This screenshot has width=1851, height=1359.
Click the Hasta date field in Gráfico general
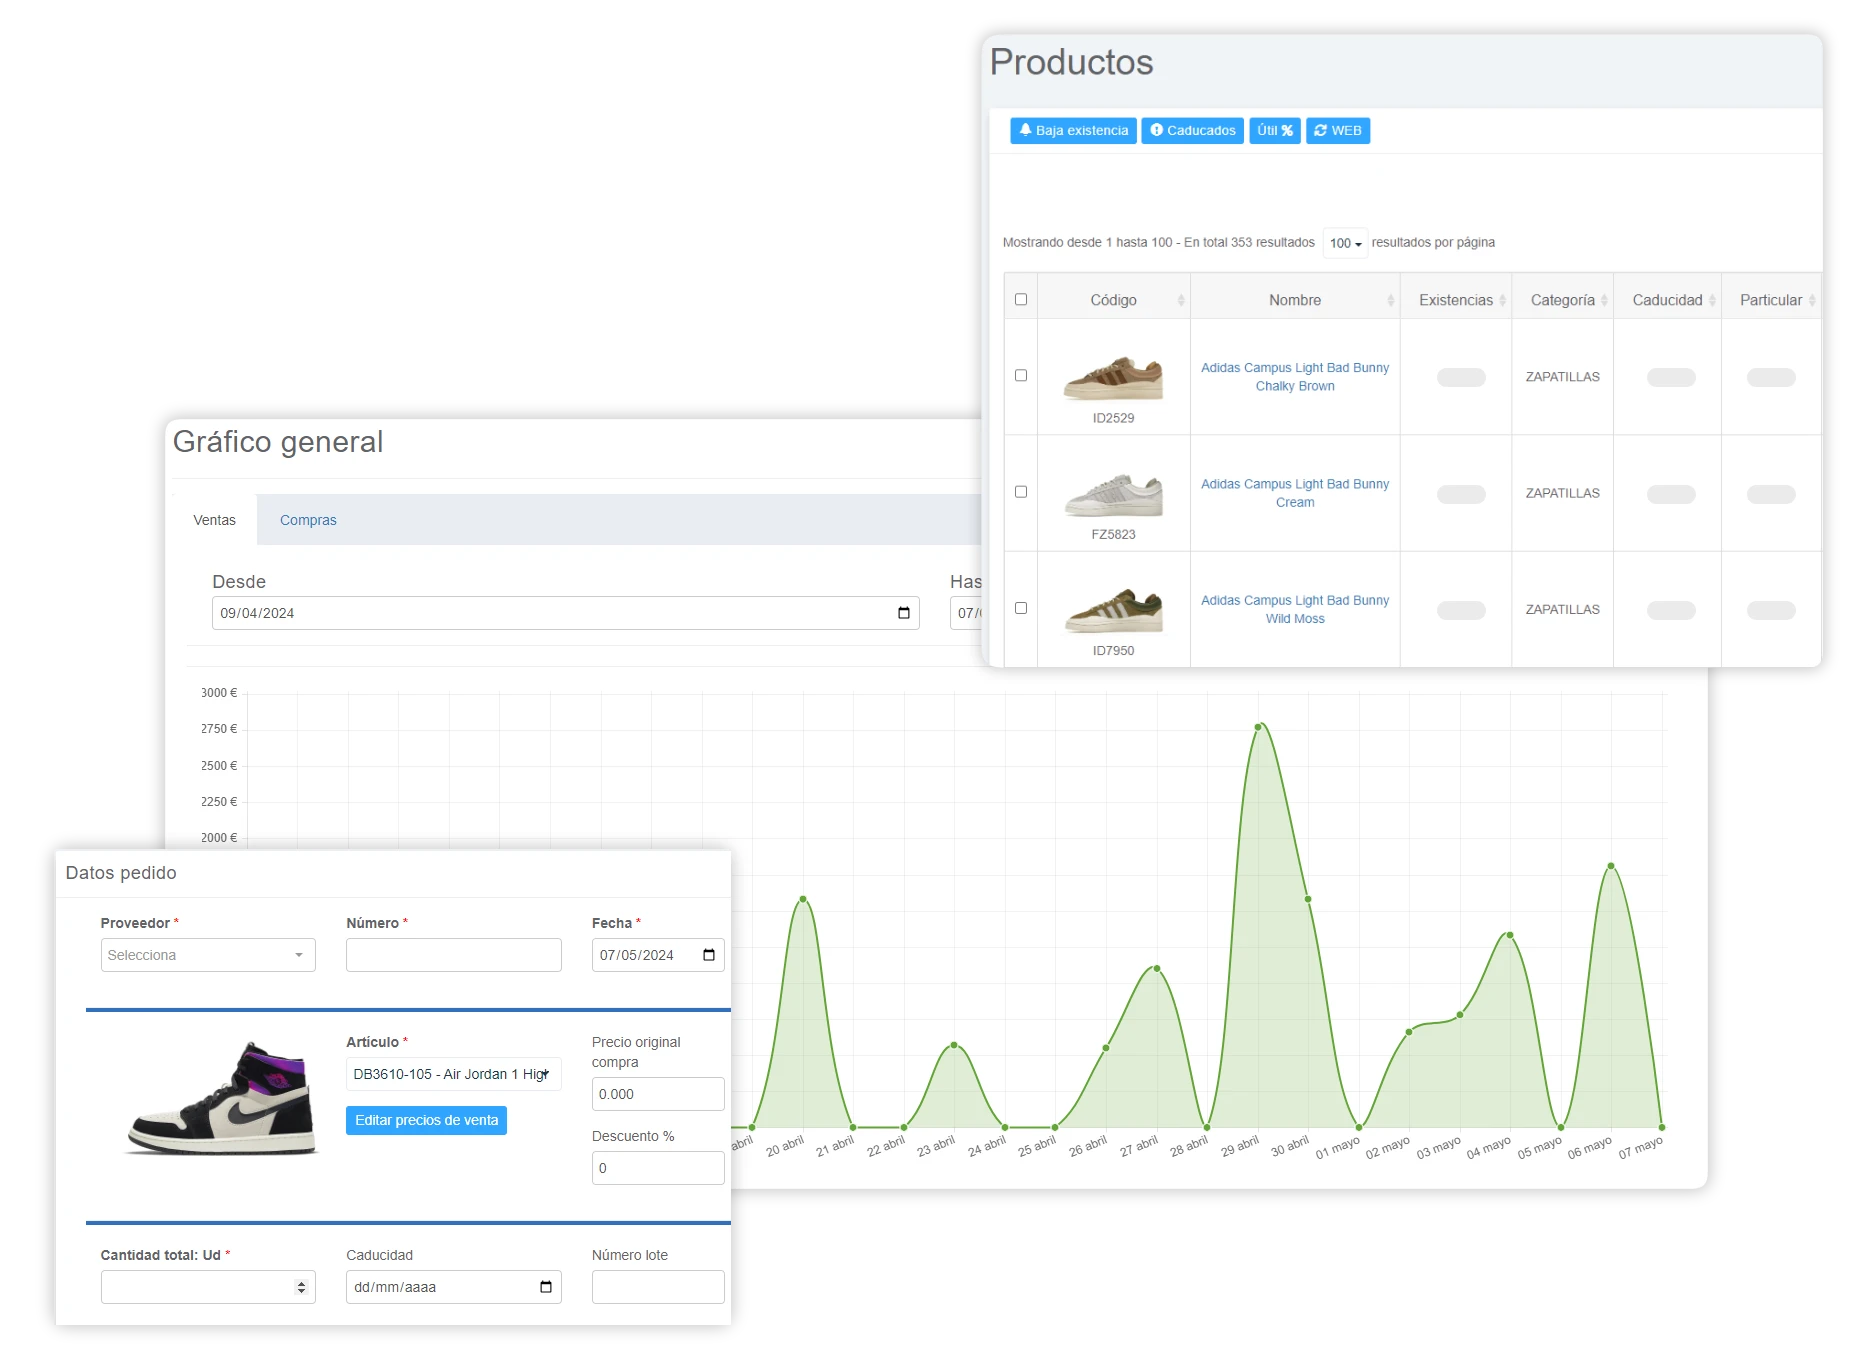pyautogui.click(x=967, y=613)
